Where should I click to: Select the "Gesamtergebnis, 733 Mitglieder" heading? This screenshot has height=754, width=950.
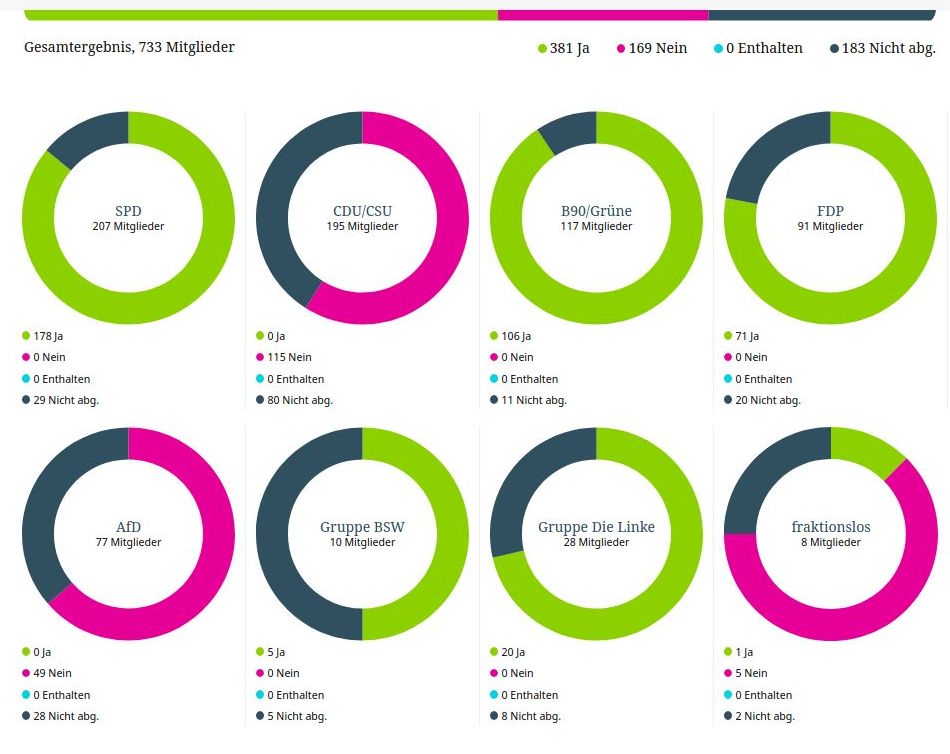129,47
